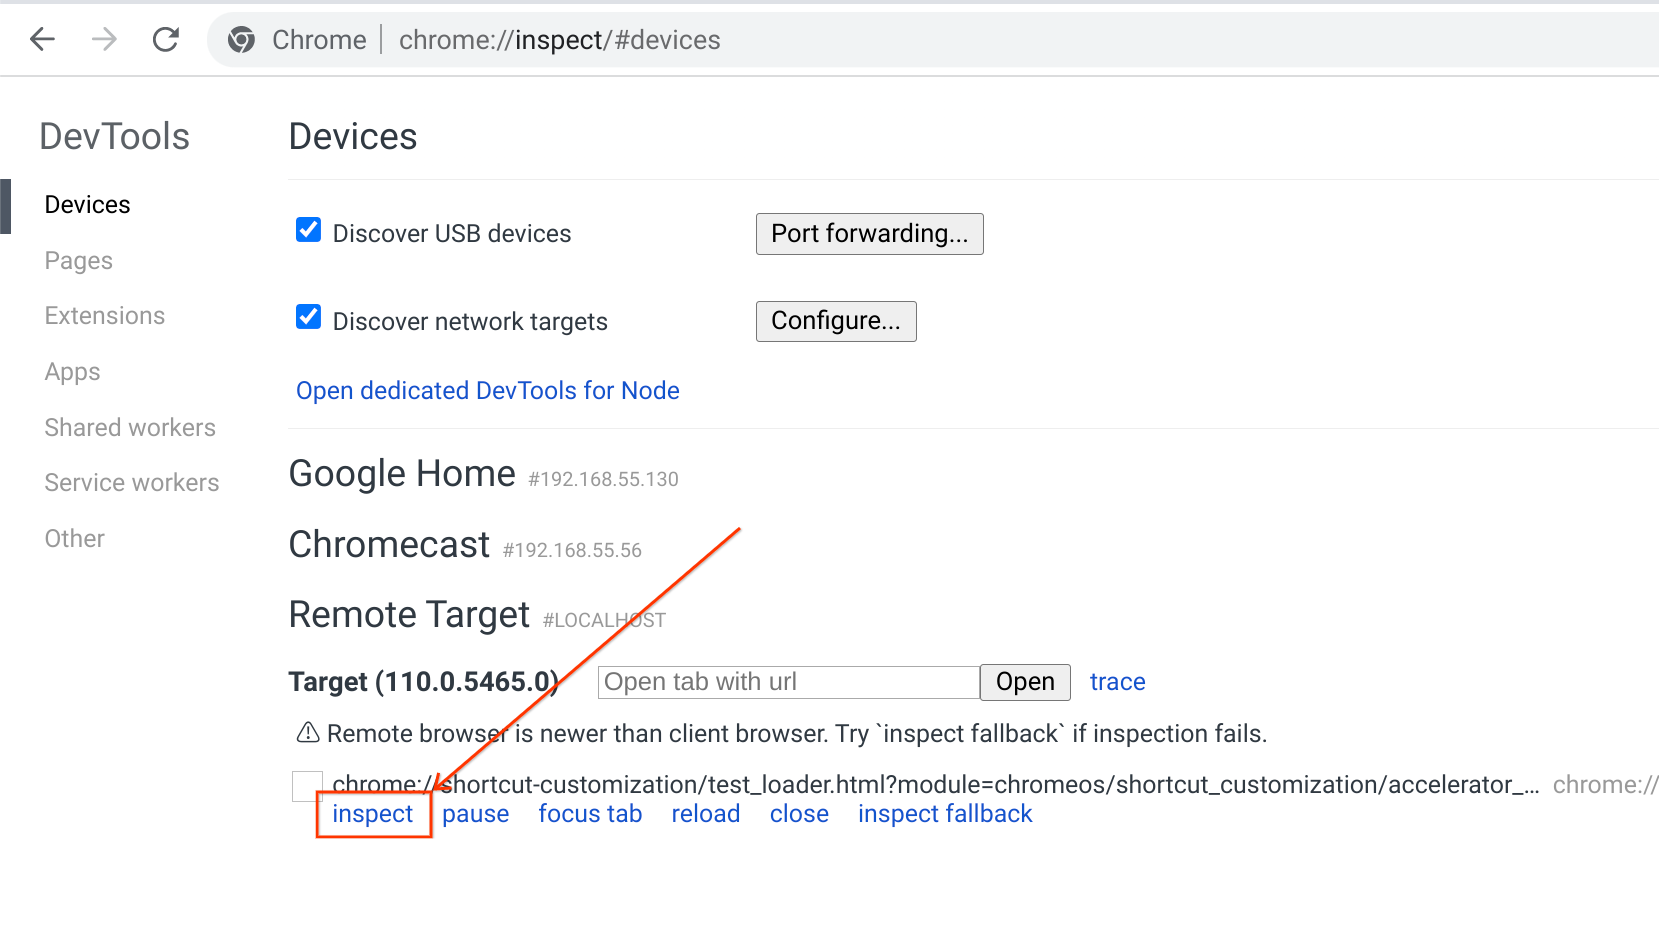Viewport: 1659px width, 944px height.
Task: Reload the page with refresh icon
Action: click(x=166, y=40)
